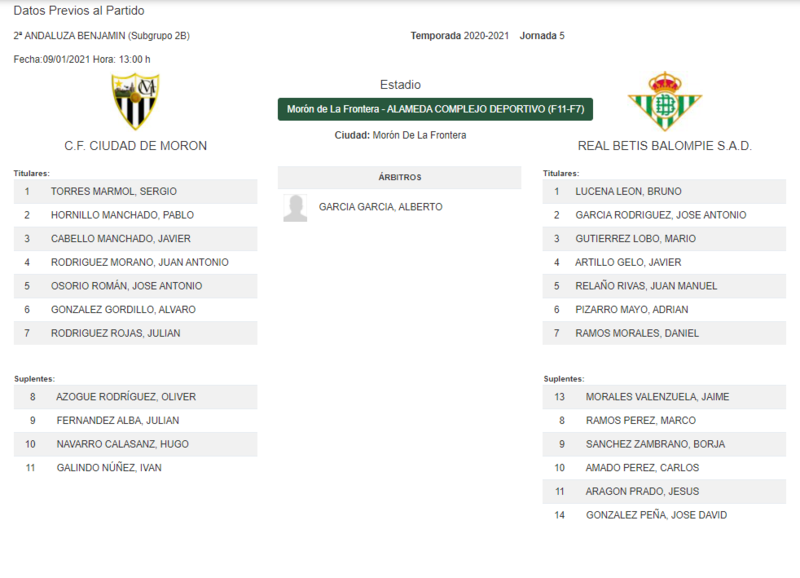The image size is (800, 578).
Task: Click the ÁRBITROS section header
Action: click(x=399, y=177)
